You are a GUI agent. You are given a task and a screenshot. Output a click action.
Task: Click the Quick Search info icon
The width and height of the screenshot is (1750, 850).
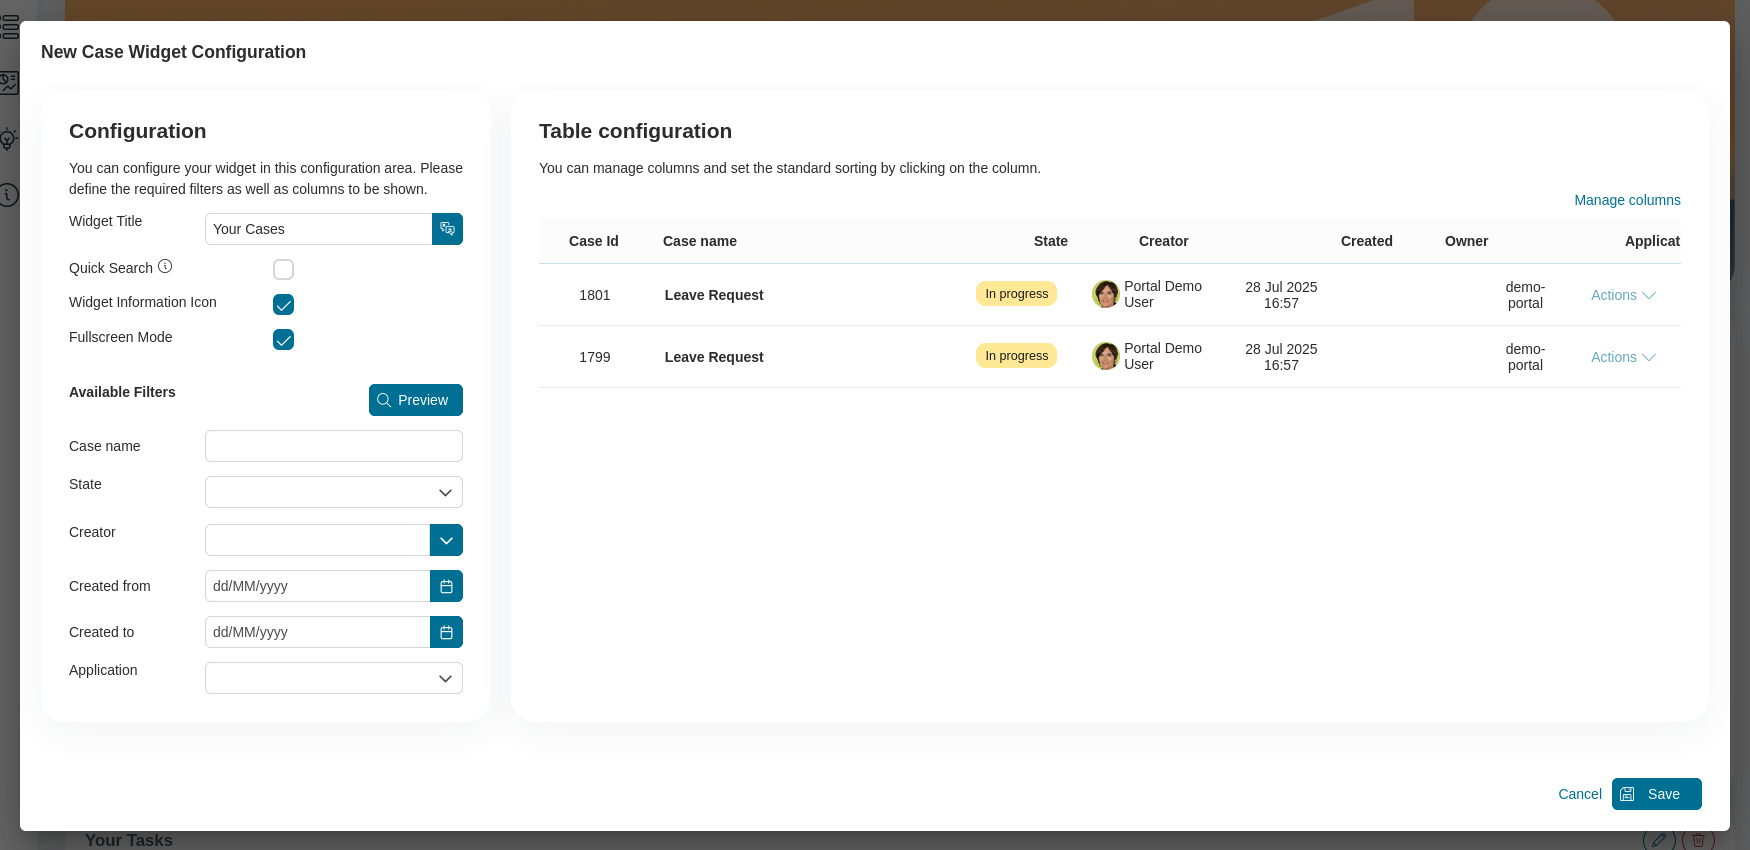click(165, 266)
